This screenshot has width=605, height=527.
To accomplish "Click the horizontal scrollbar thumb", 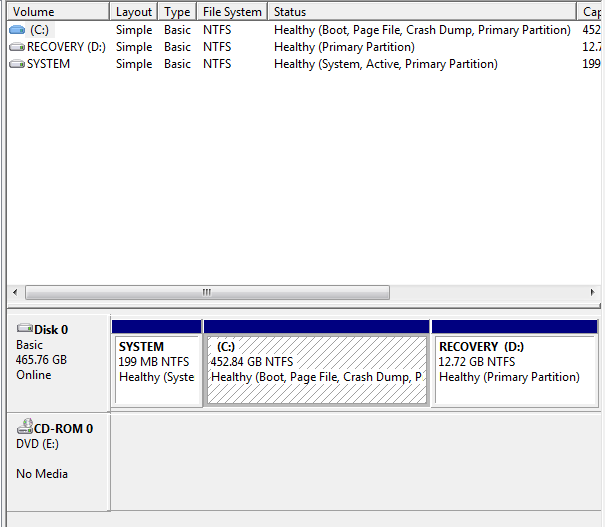I will (208, 292).
